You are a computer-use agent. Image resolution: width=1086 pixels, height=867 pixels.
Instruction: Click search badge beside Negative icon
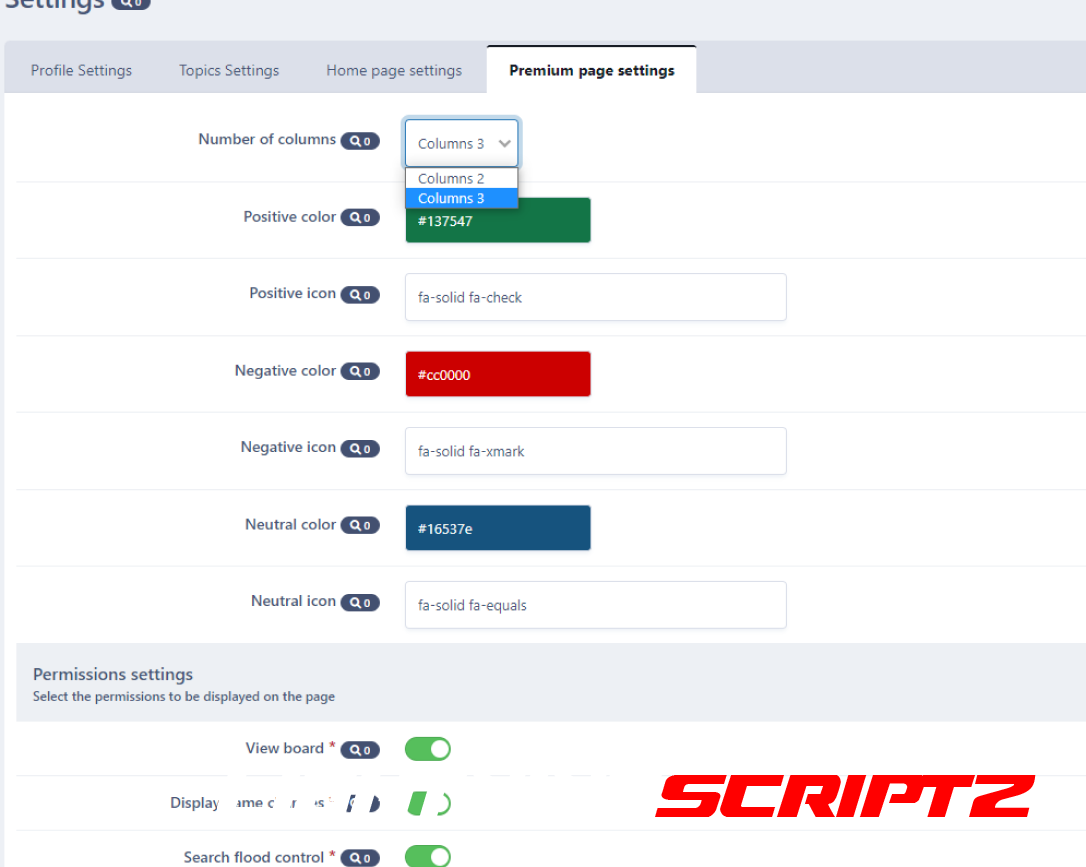(x=360, y=449)
